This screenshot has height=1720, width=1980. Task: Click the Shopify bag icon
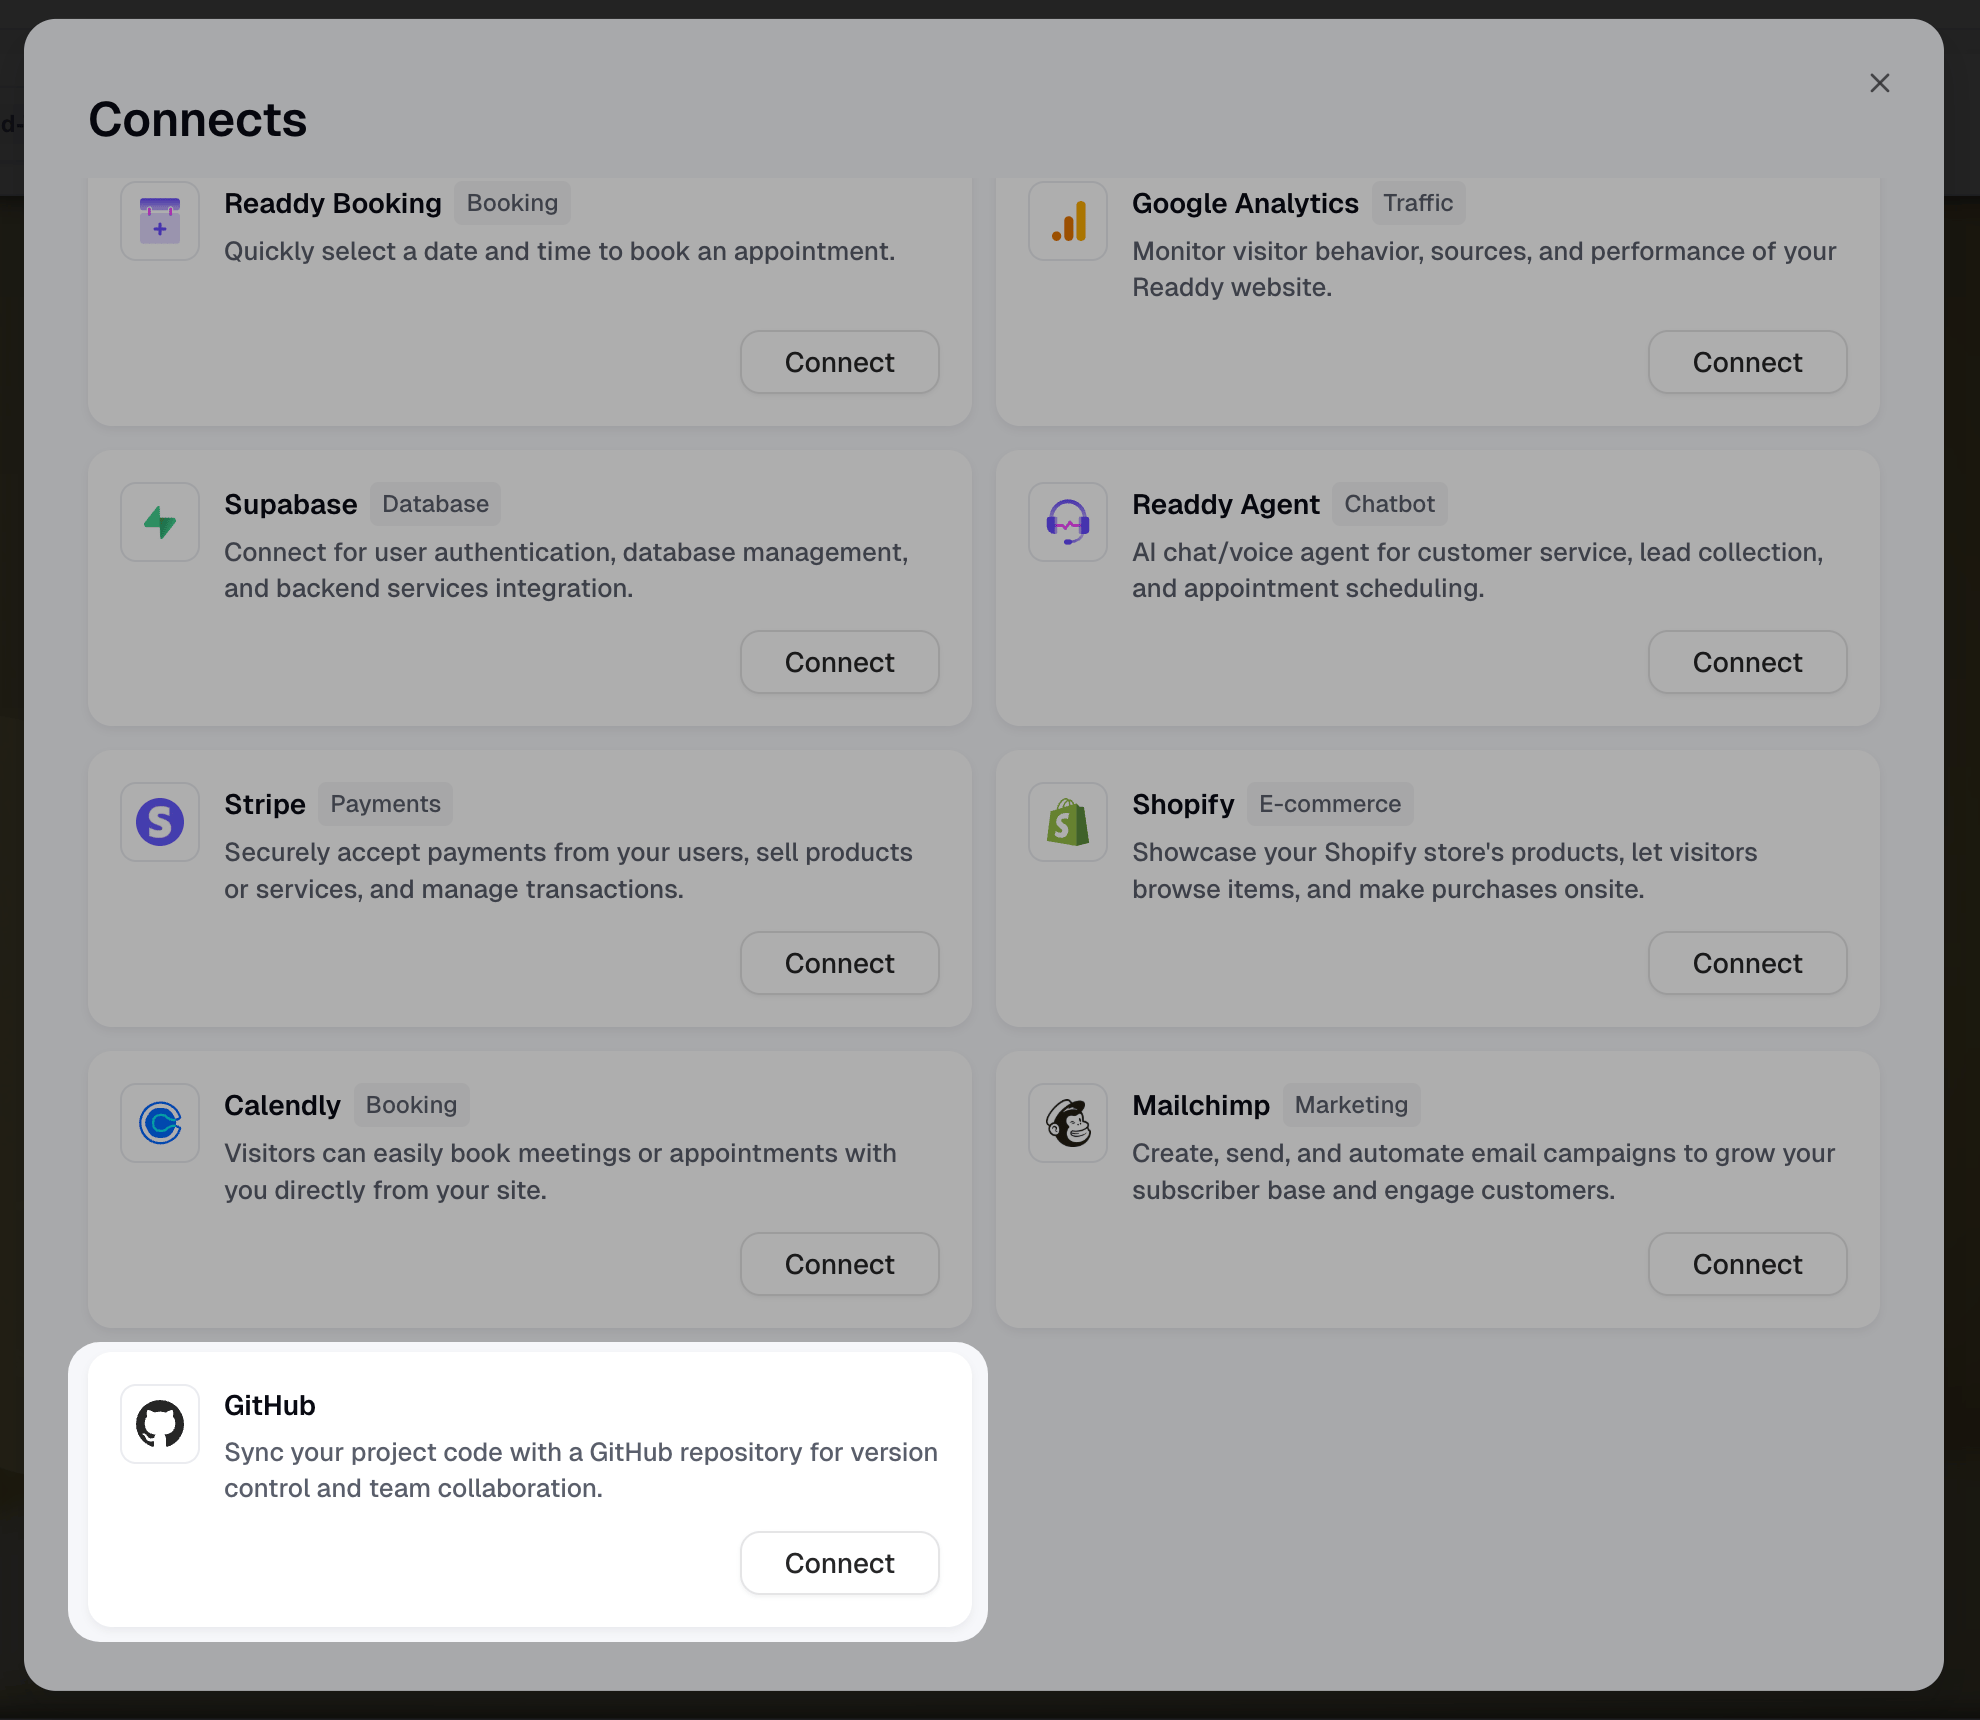point(1068,822)
